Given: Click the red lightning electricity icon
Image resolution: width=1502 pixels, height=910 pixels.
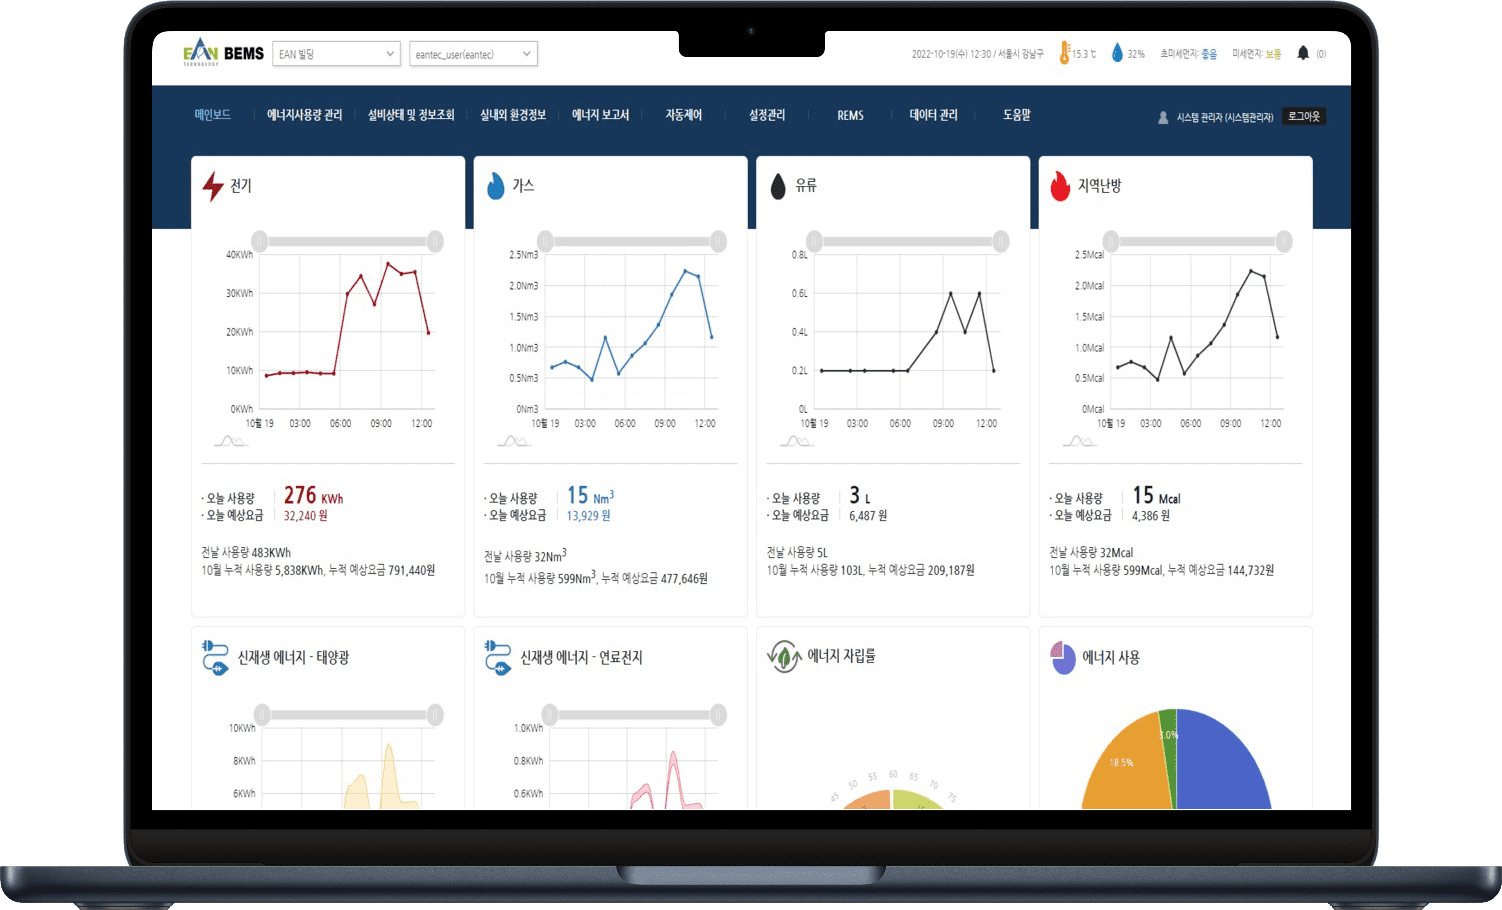Looking at the screenshot, I should tap(213, 186).
